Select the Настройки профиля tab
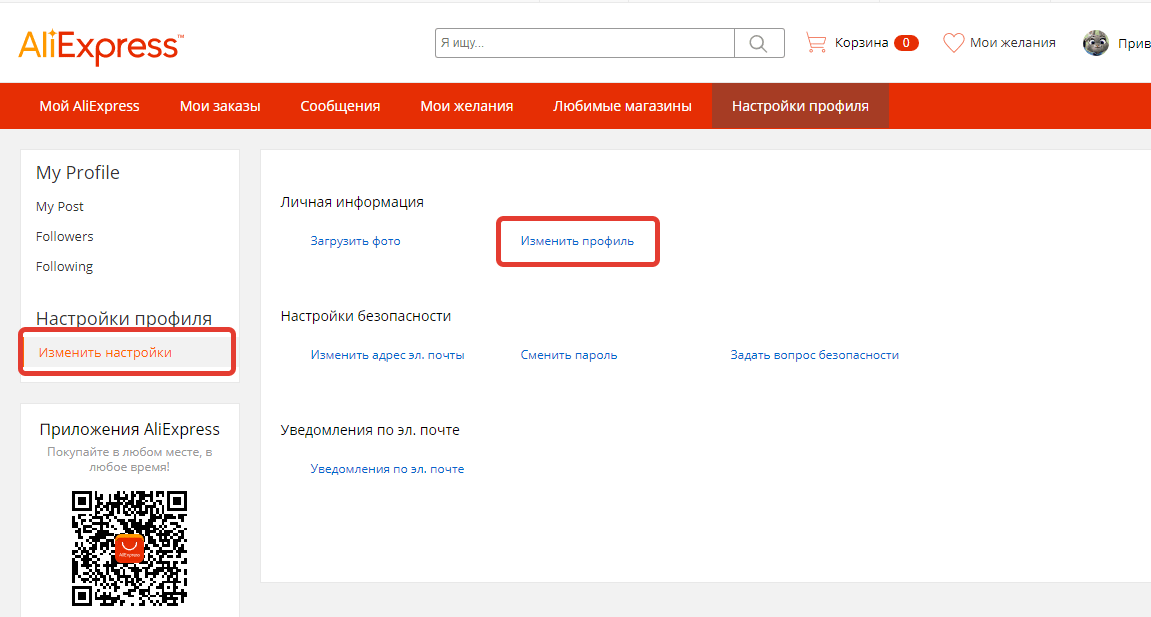1151x617 pixels. 800,106
